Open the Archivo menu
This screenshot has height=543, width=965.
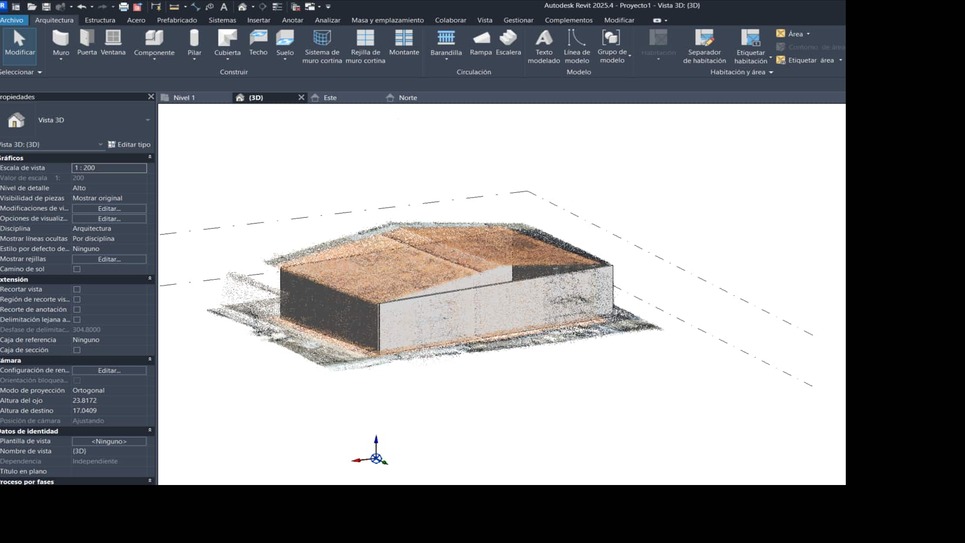[12, 20]
